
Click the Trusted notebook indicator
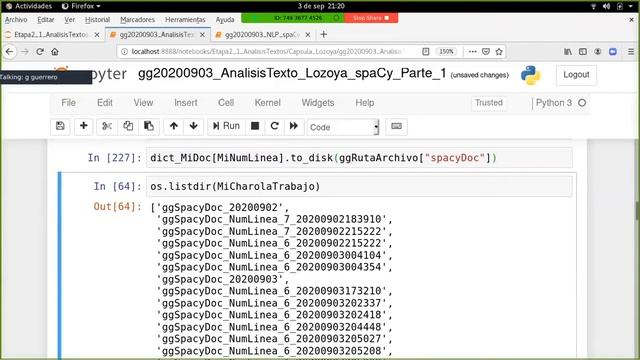tap(489, 103)
